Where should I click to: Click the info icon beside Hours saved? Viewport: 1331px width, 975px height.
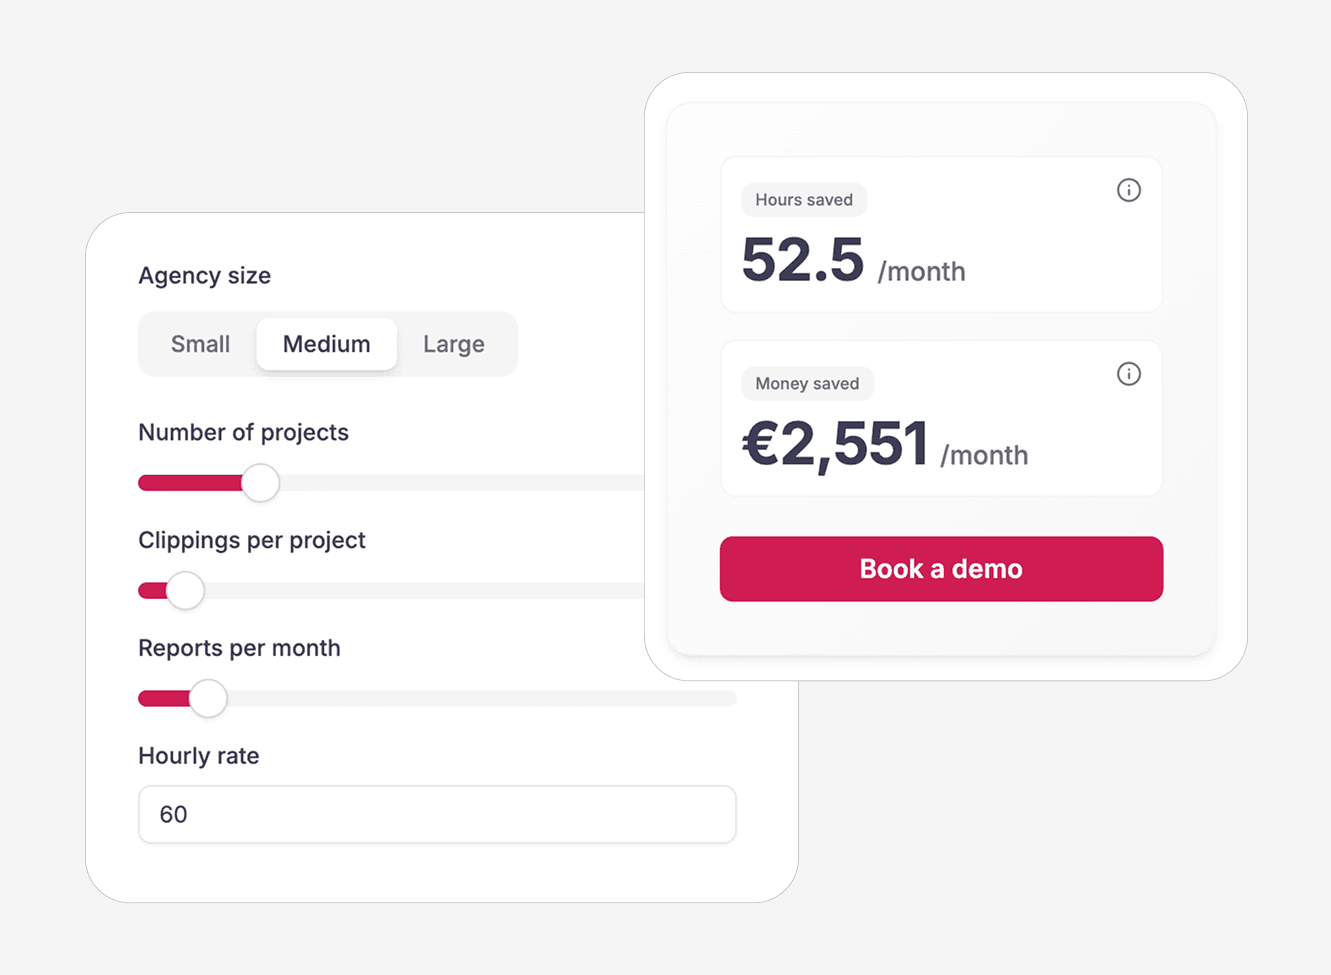(1128, 190)
